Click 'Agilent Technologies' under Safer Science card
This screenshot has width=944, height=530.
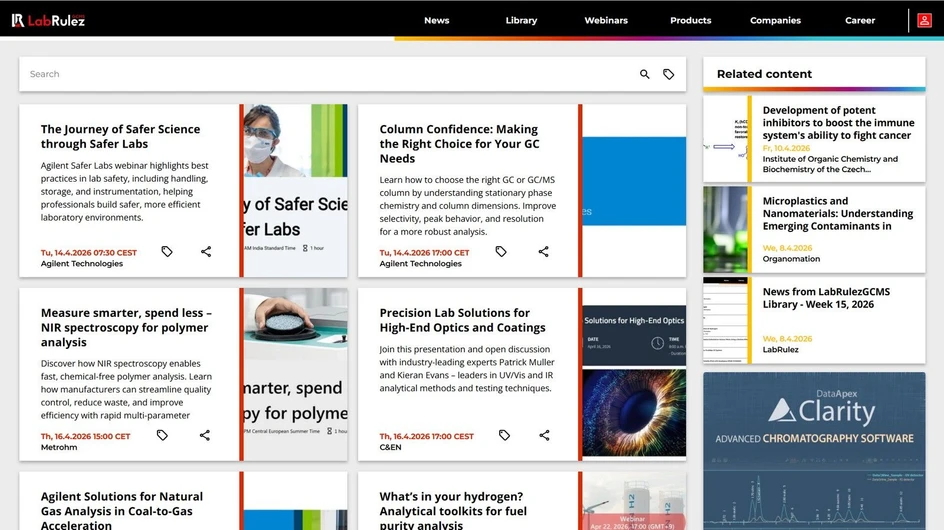point(82,264)
